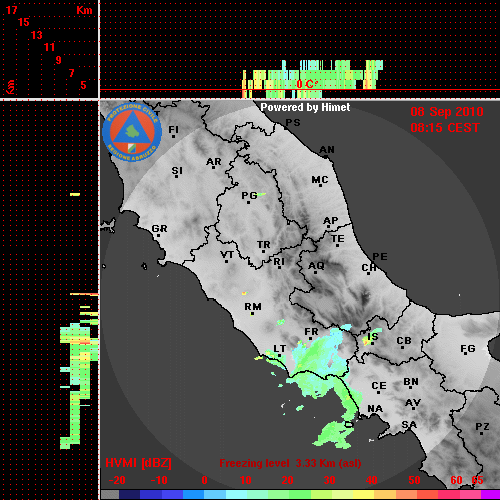The height and width of the screenshot is (500, 500).
Task: Click the AQ city label
Action: coord(316,266)
